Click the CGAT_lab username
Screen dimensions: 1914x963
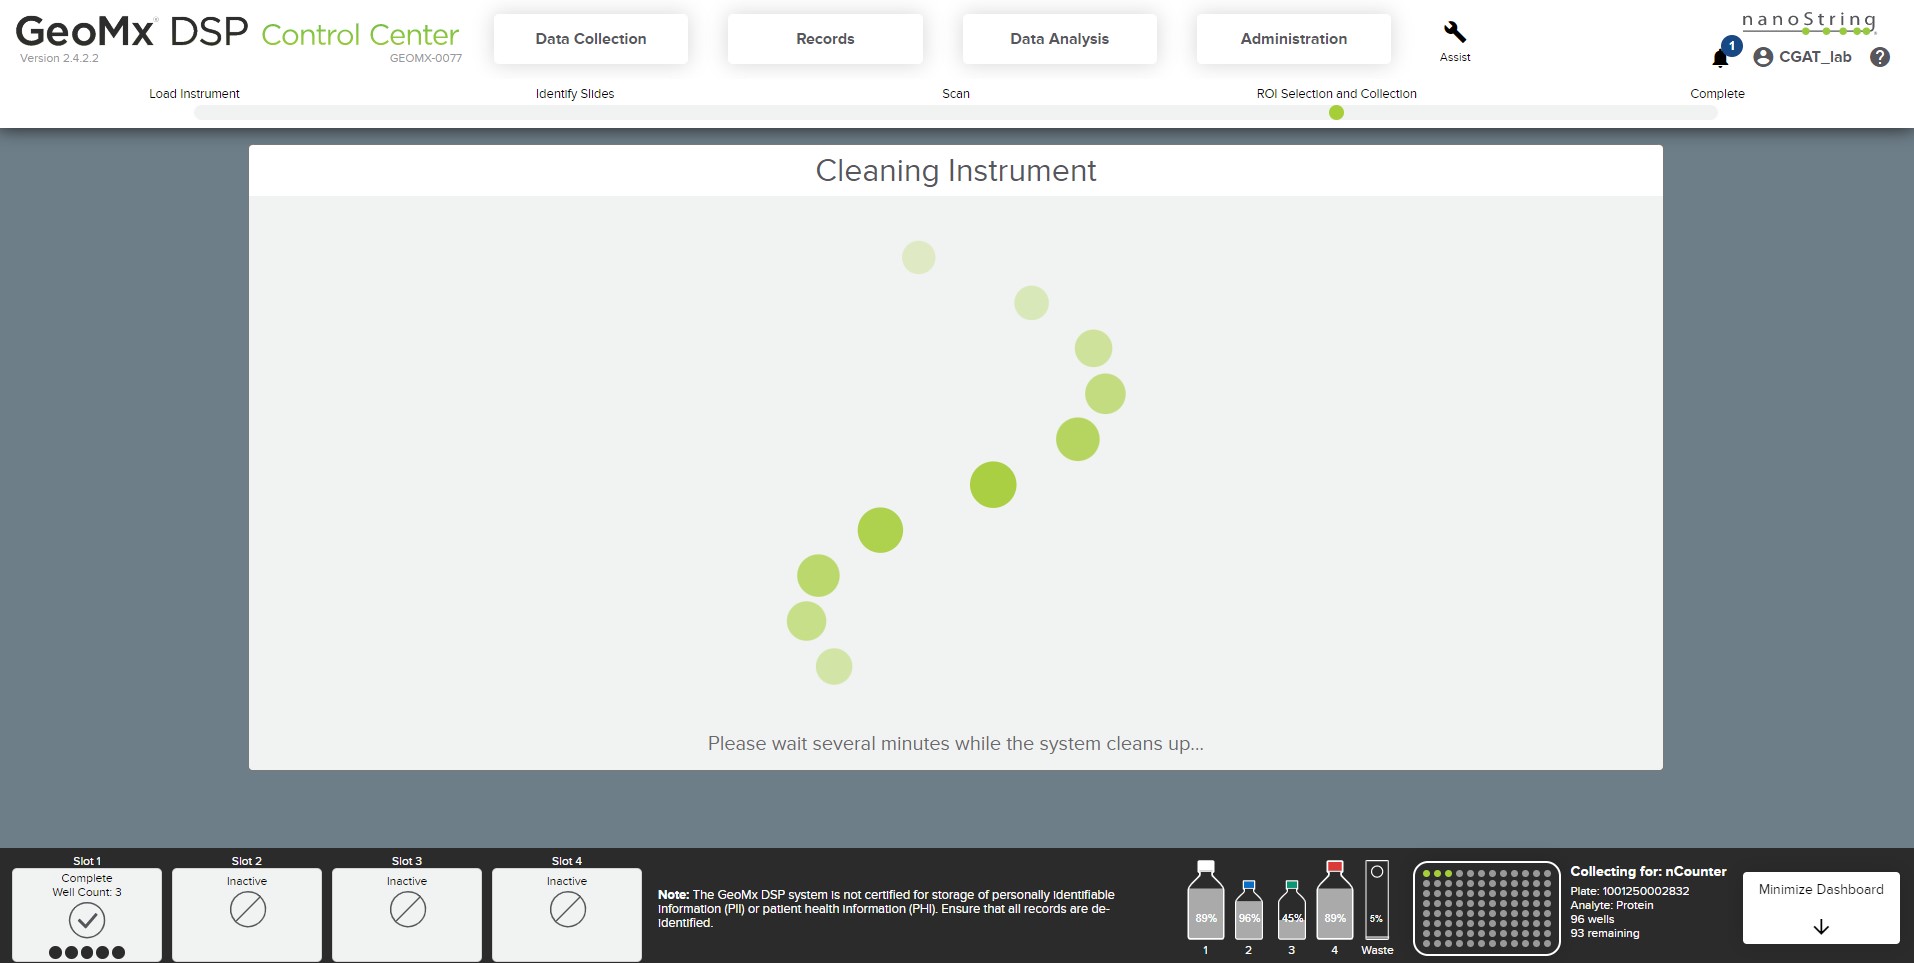point(1815,57)
